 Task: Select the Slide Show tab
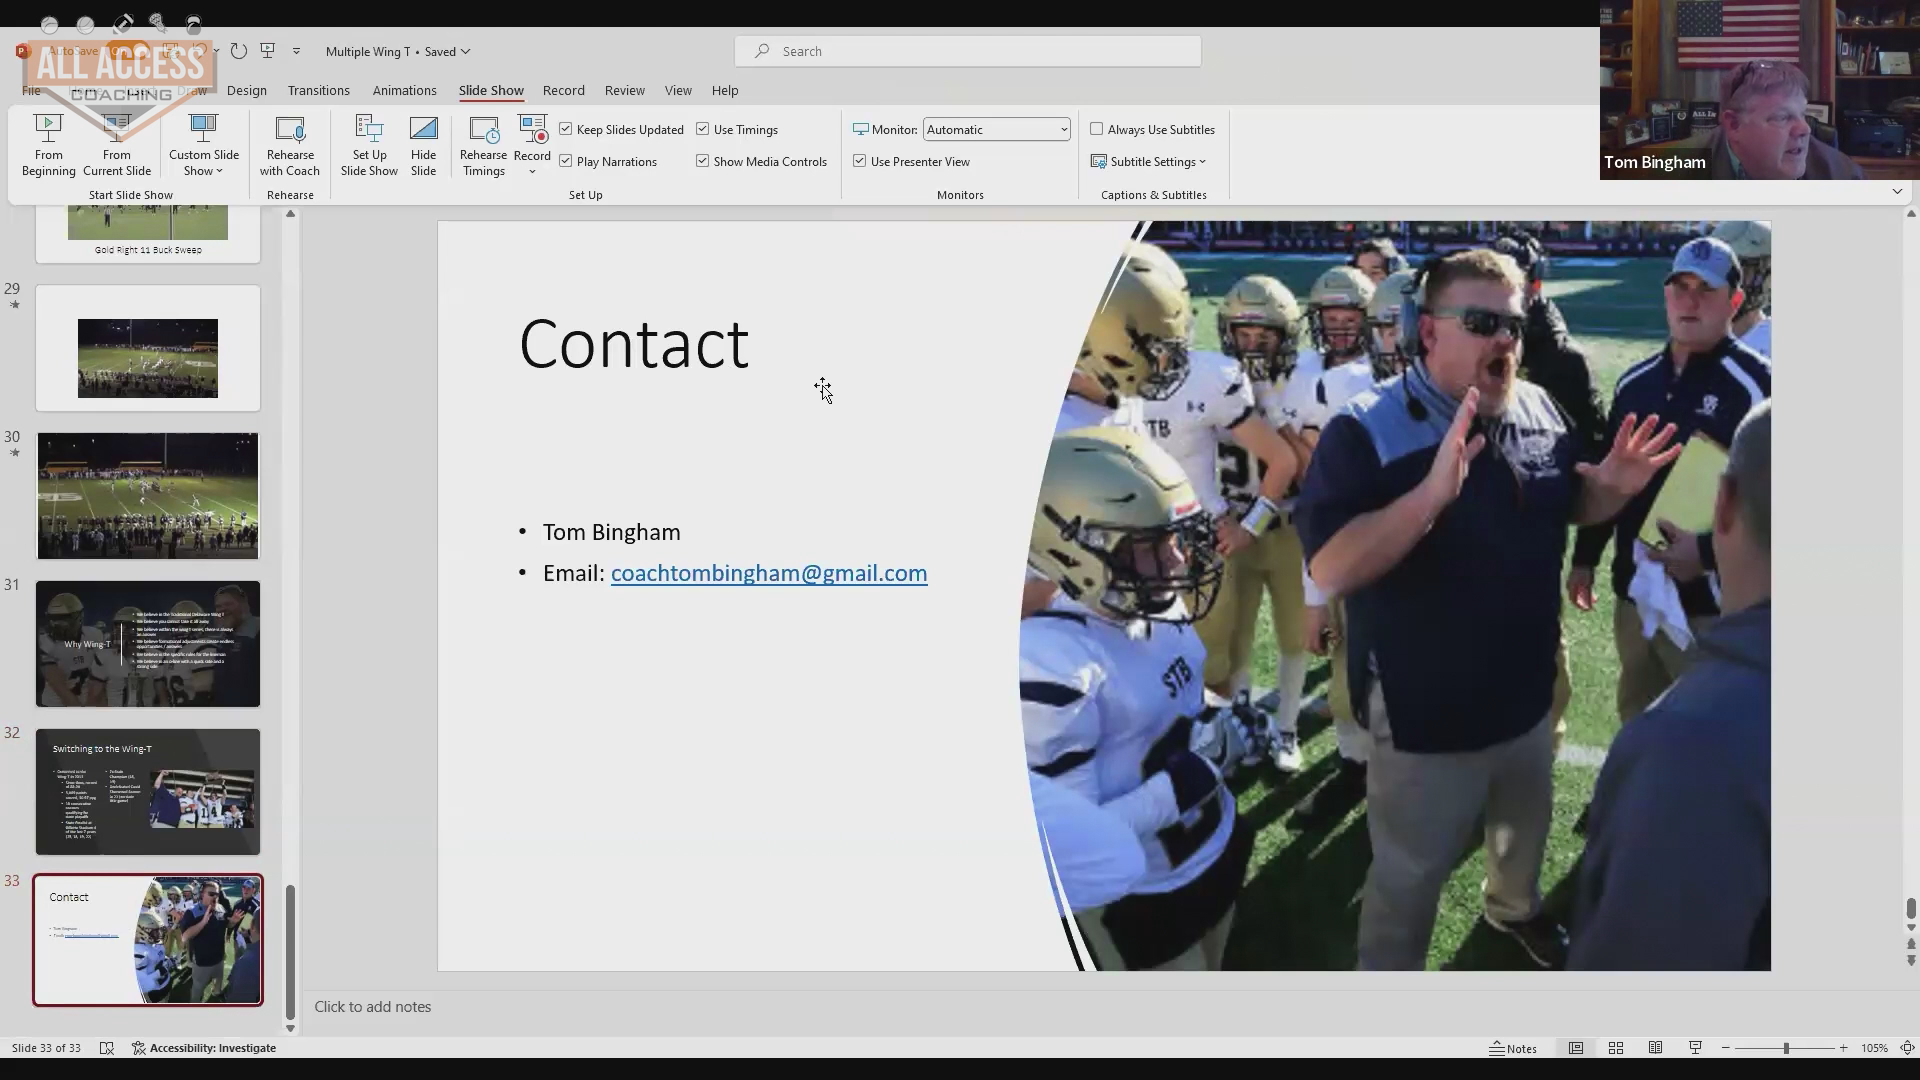click(491, 91)
